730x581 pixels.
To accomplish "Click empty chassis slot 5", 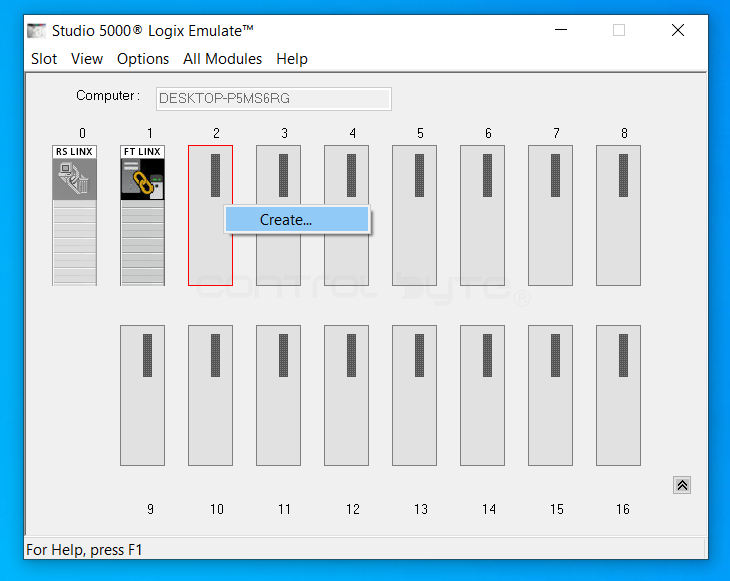I will [x=414, y=215].
